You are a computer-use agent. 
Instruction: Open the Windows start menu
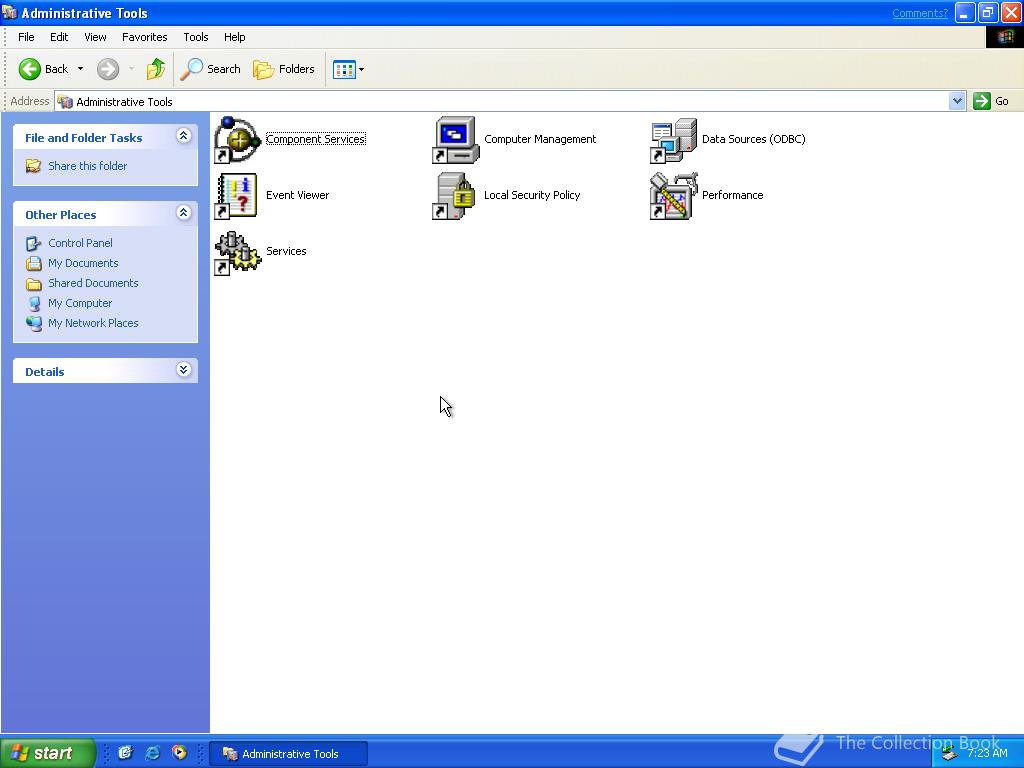(x=47, y=753)
